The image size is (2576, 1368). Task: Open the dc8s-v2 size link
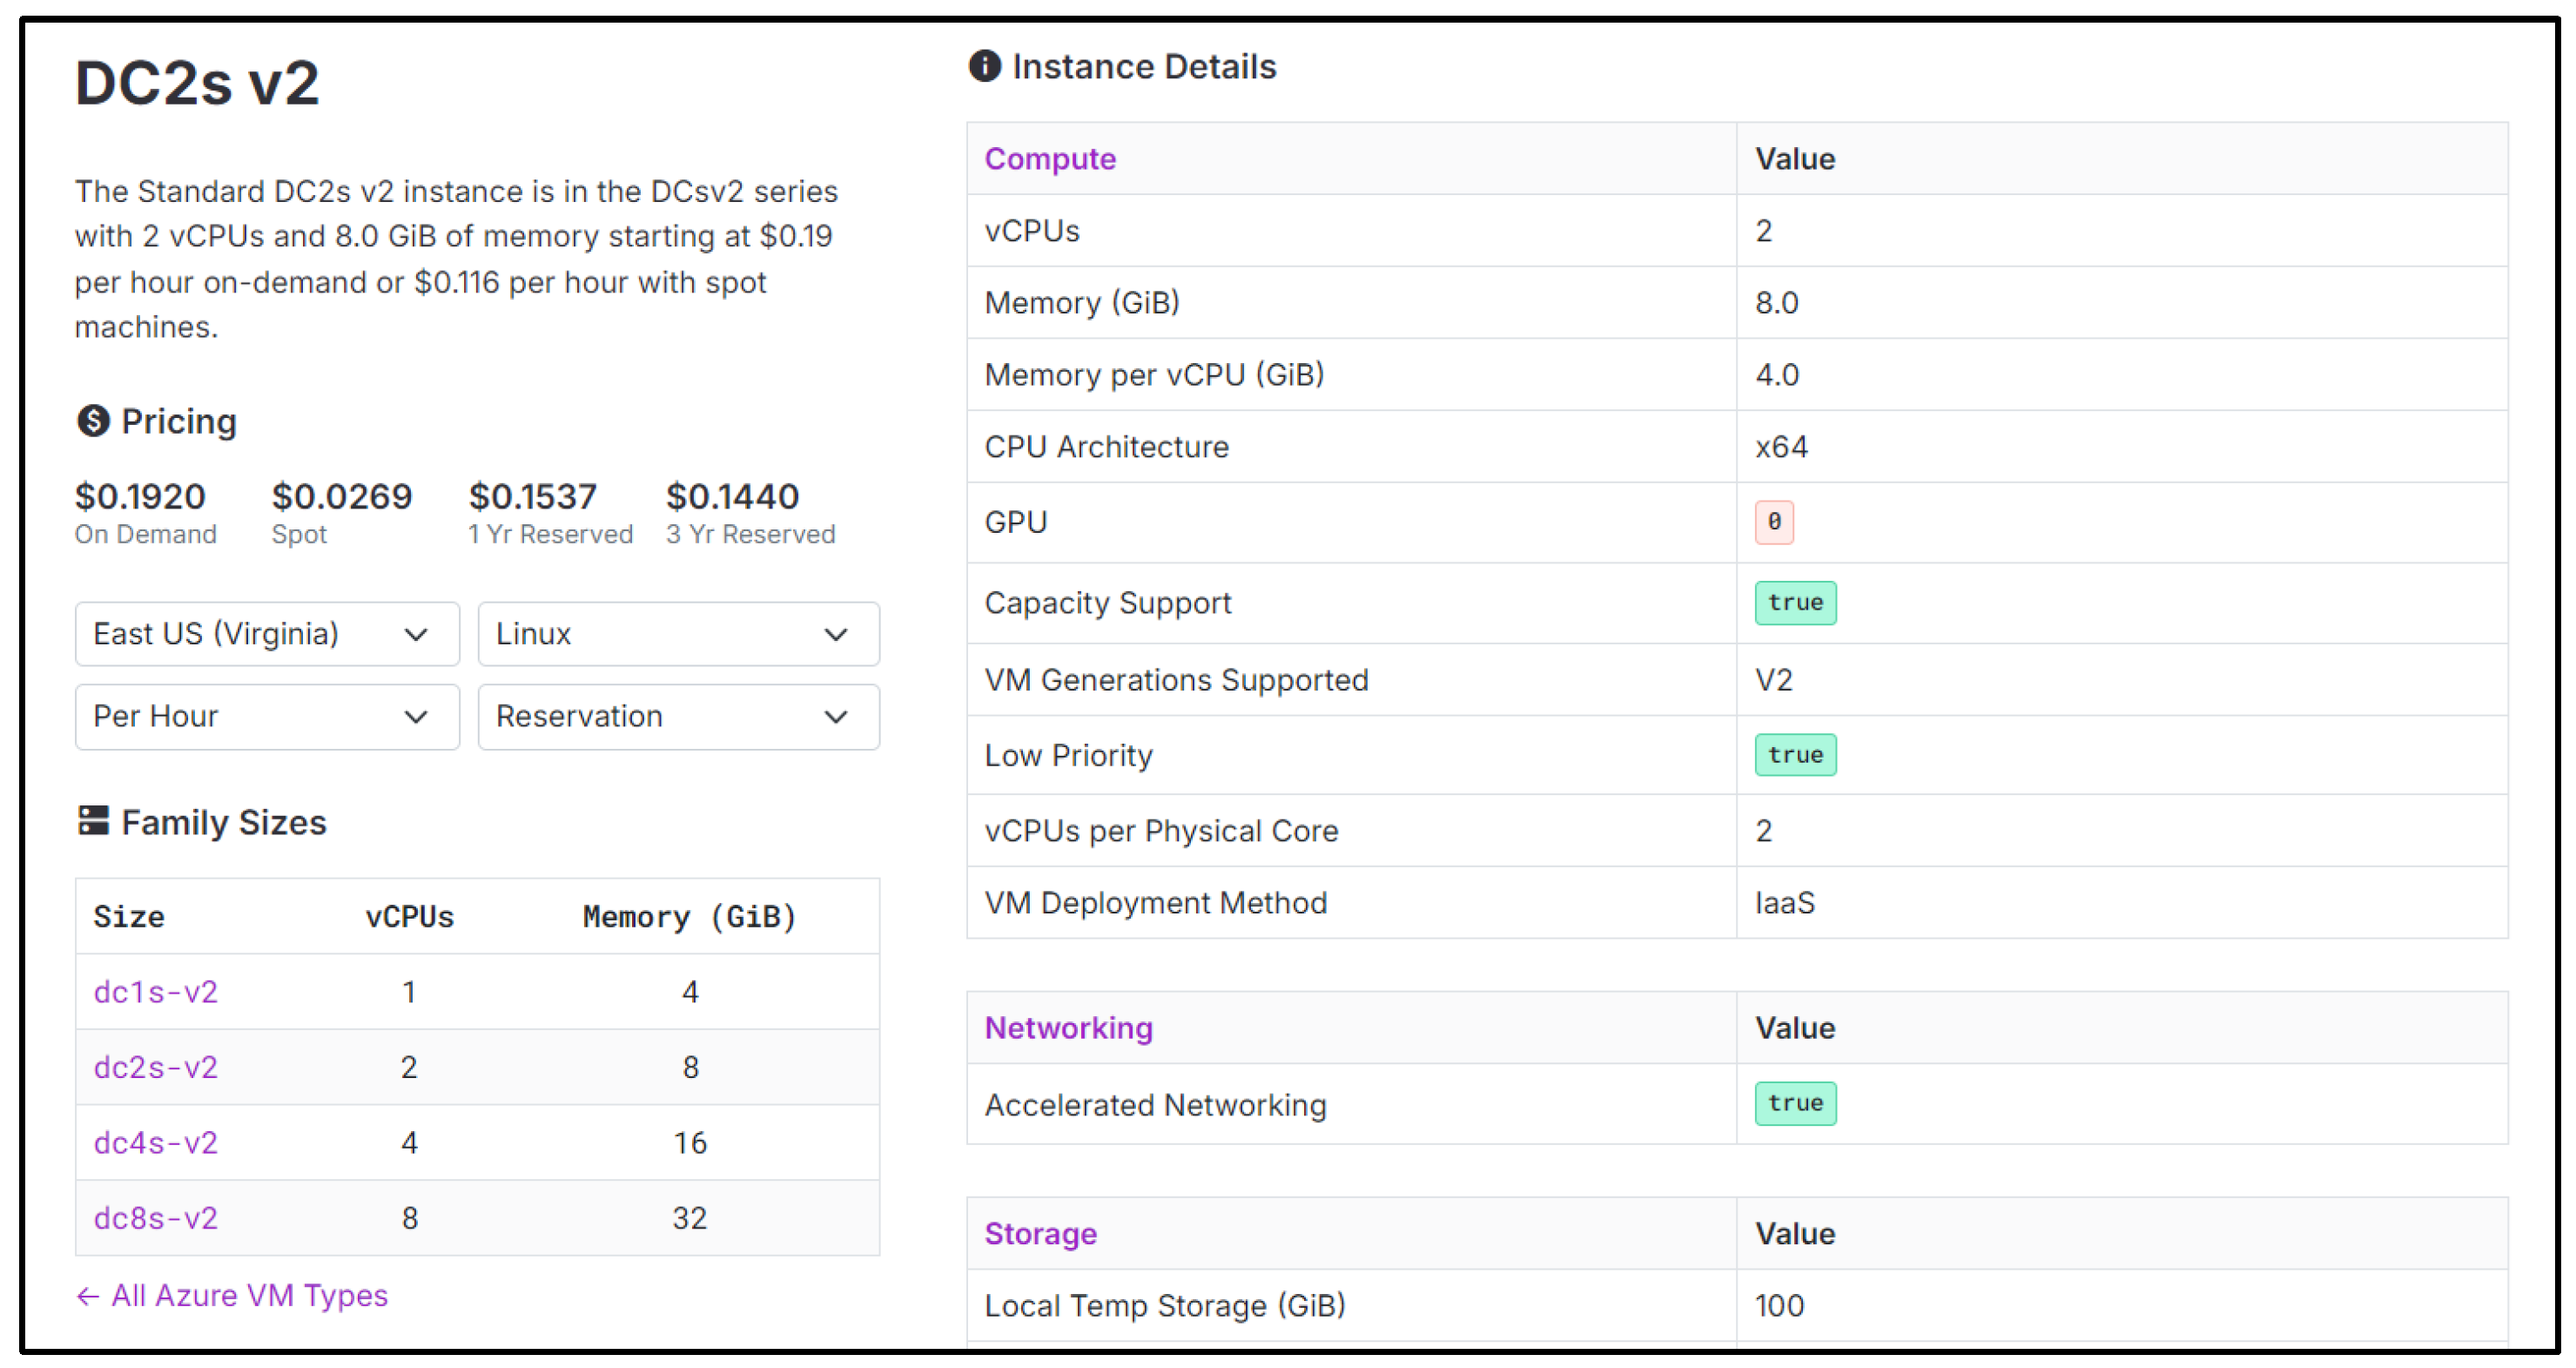coord(155,1218)
